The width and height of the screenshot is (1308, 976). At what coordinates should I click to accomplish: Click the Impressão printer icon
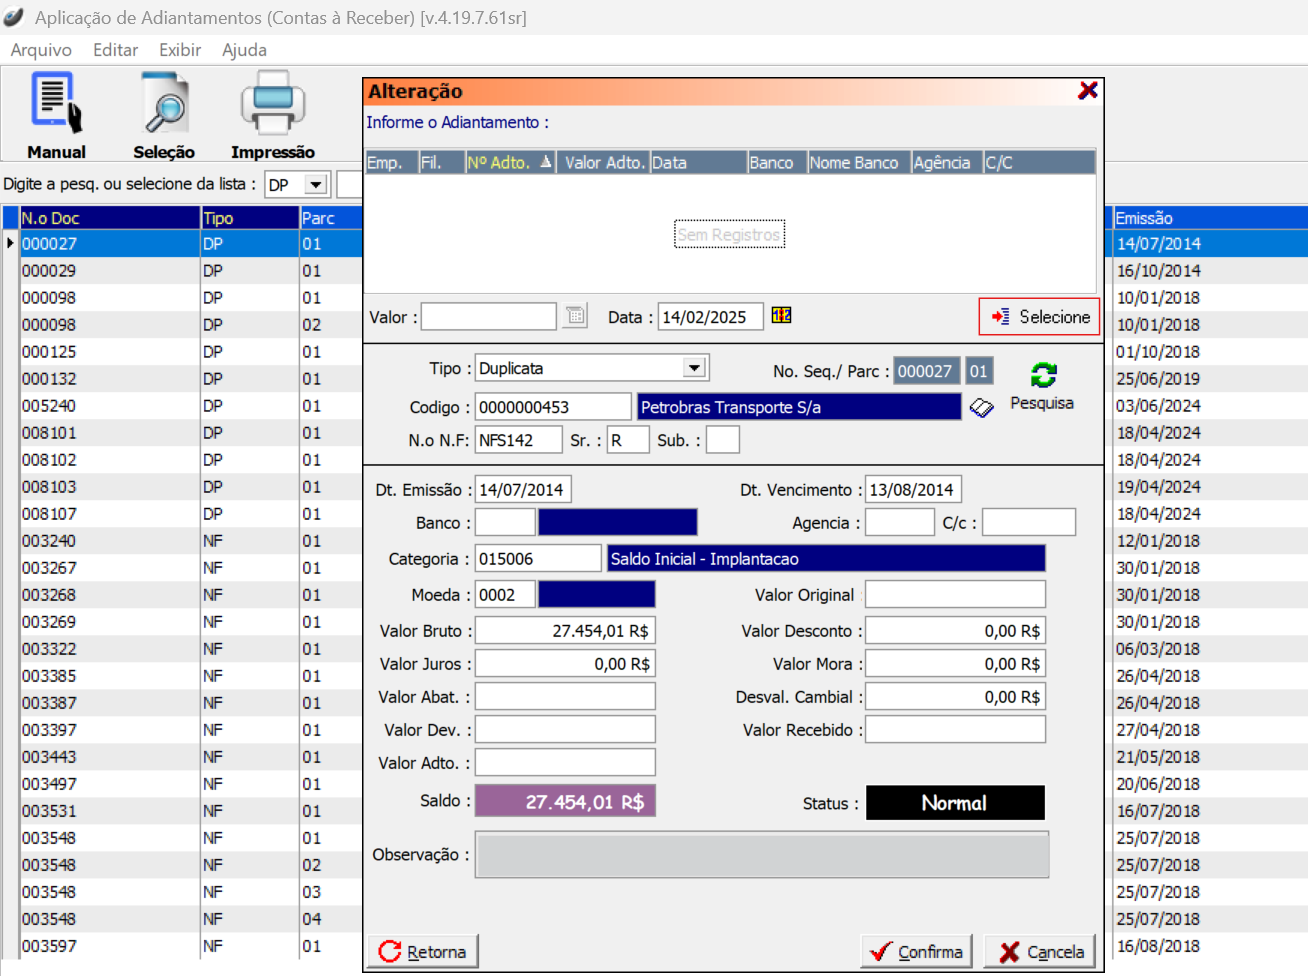point(272,103)
